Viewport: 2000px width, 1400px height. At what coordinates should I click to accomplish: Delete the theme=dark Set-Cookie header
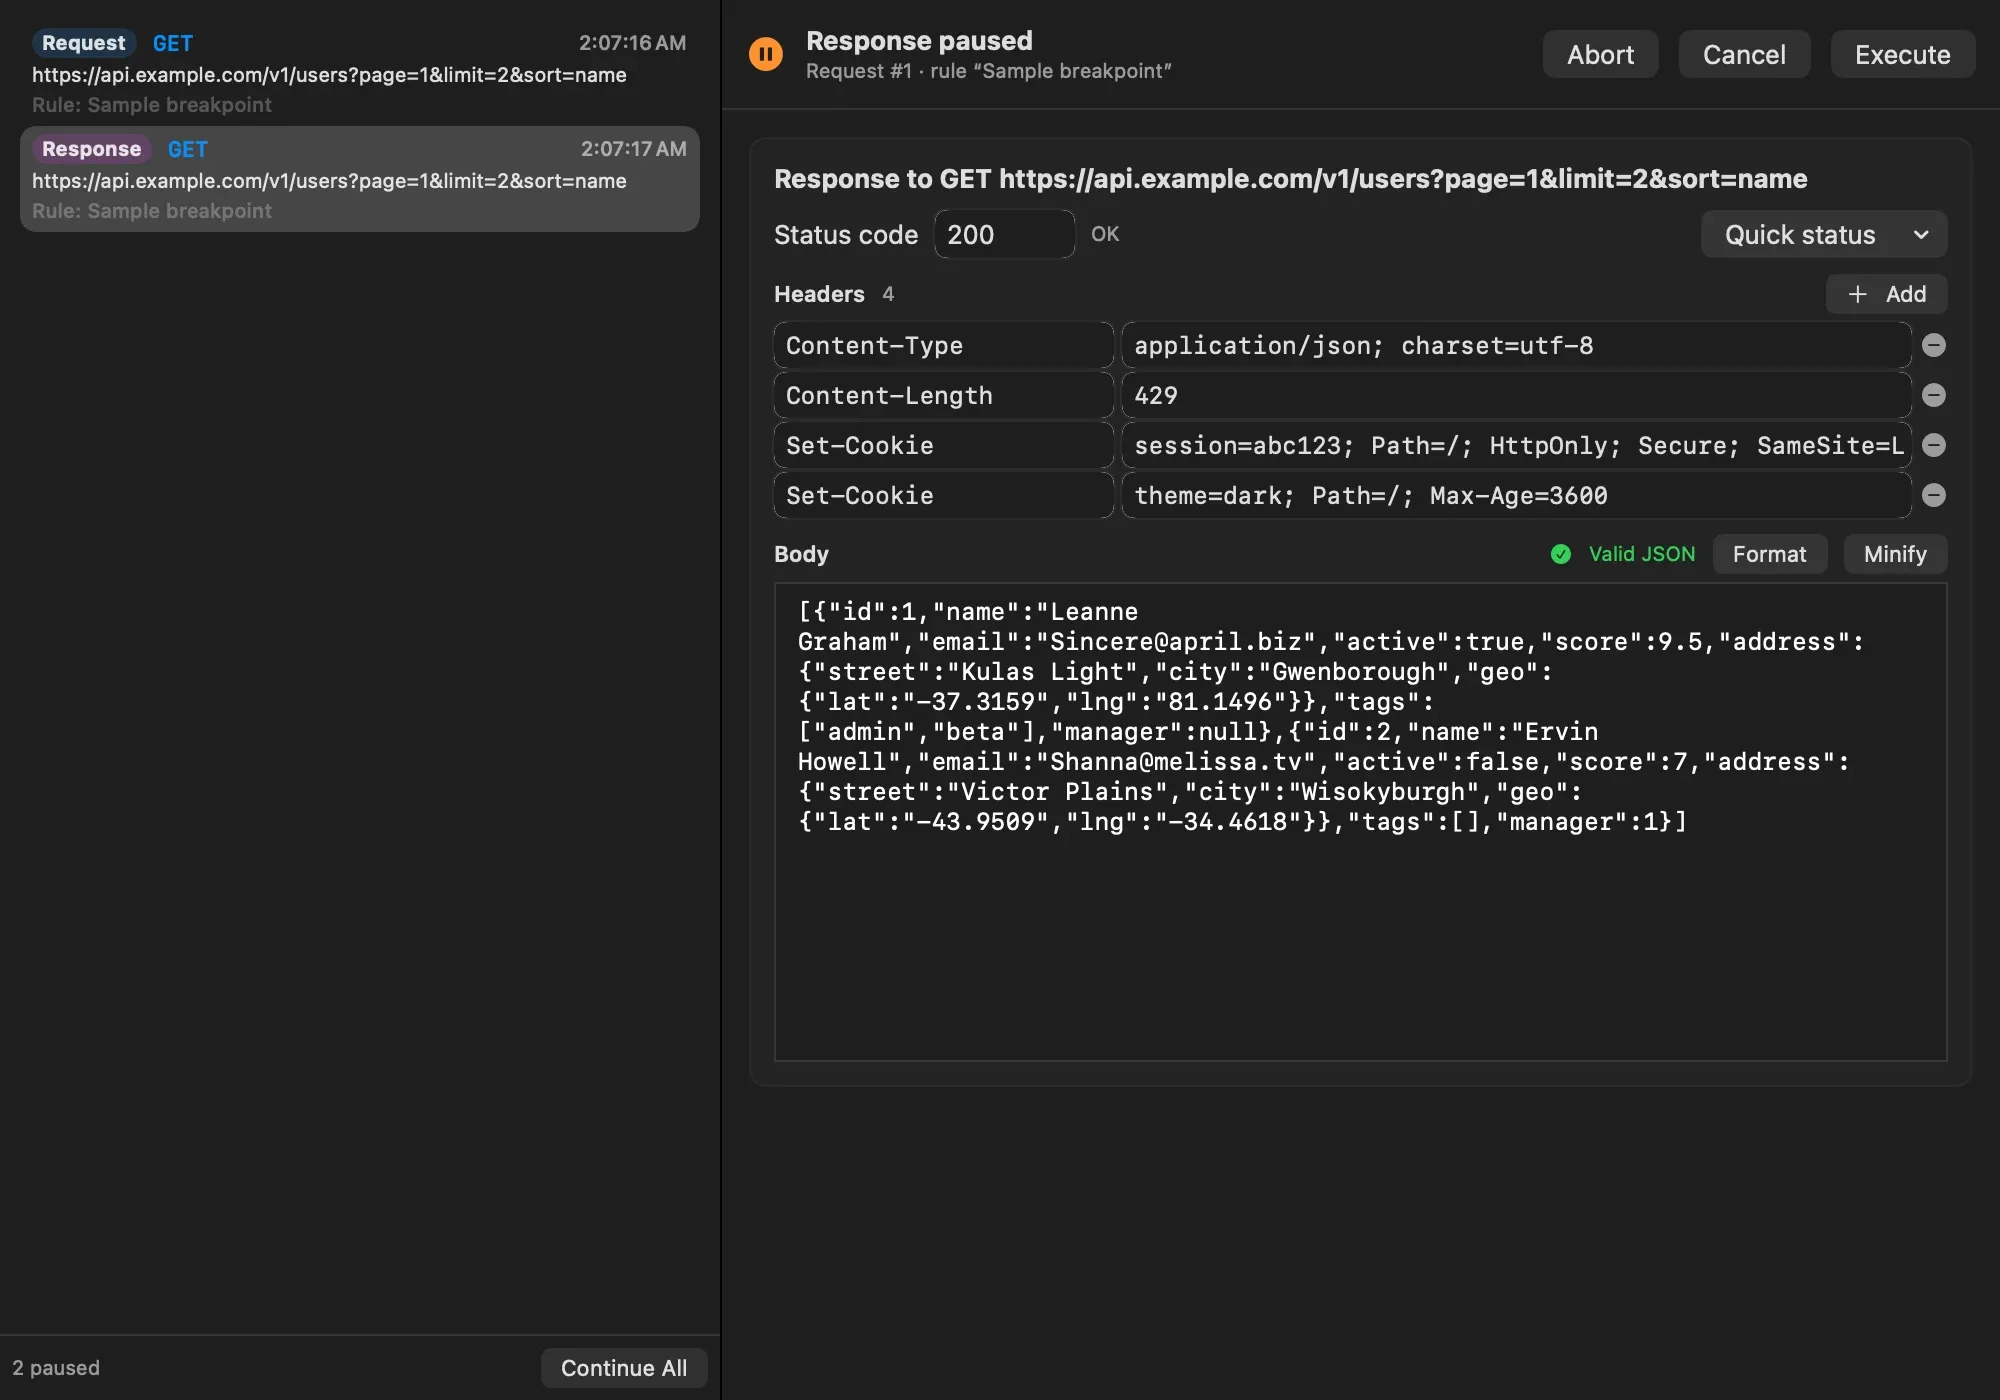coord(1934,495)
